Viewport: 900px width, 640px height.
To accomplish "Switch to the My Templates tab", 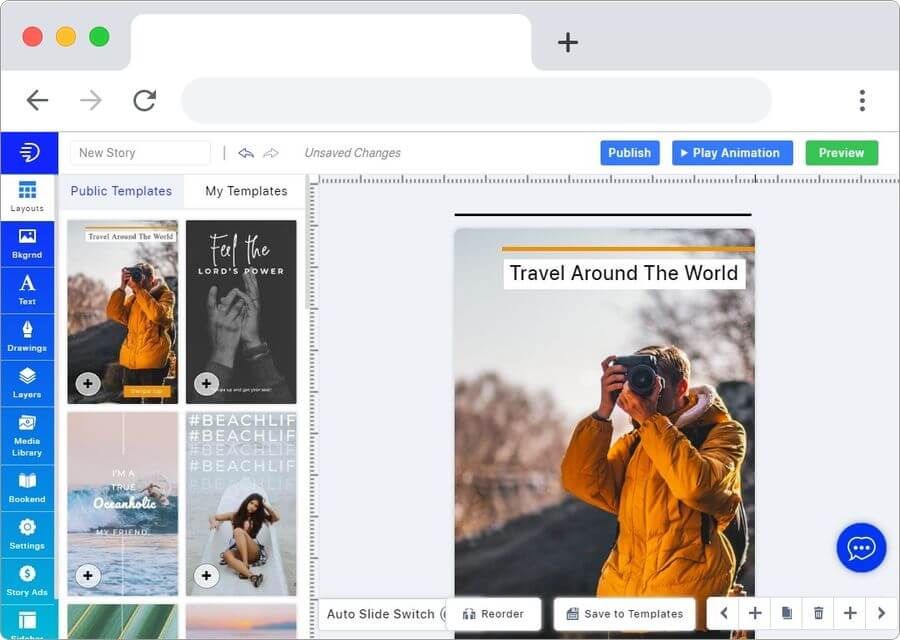I will (246, 191).
